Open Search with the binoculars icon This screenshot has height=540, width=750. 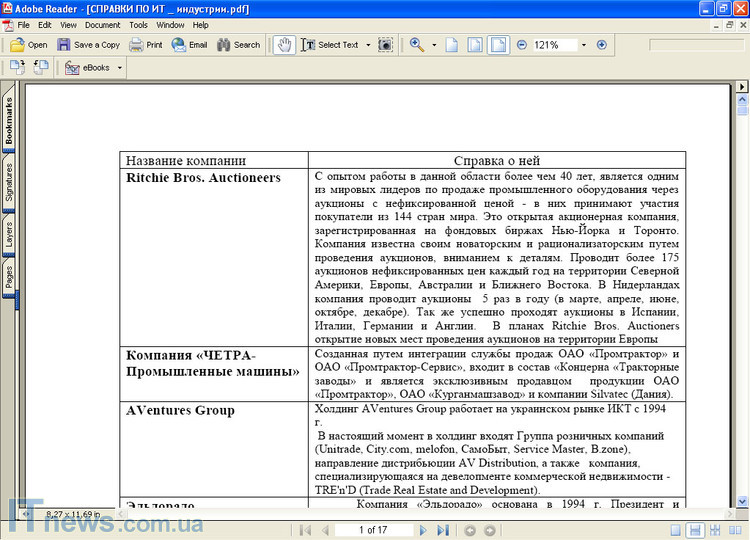coord(238,45)
